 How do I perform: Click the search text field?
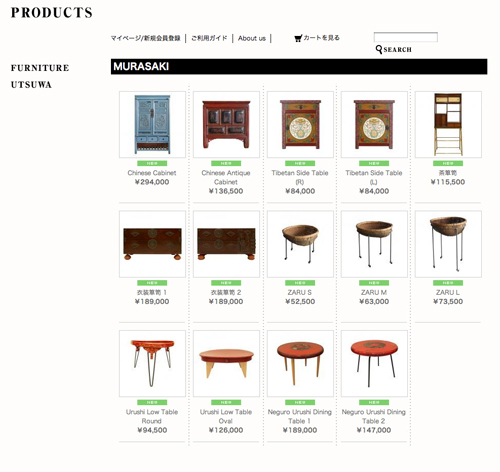(x=406, y=37)
